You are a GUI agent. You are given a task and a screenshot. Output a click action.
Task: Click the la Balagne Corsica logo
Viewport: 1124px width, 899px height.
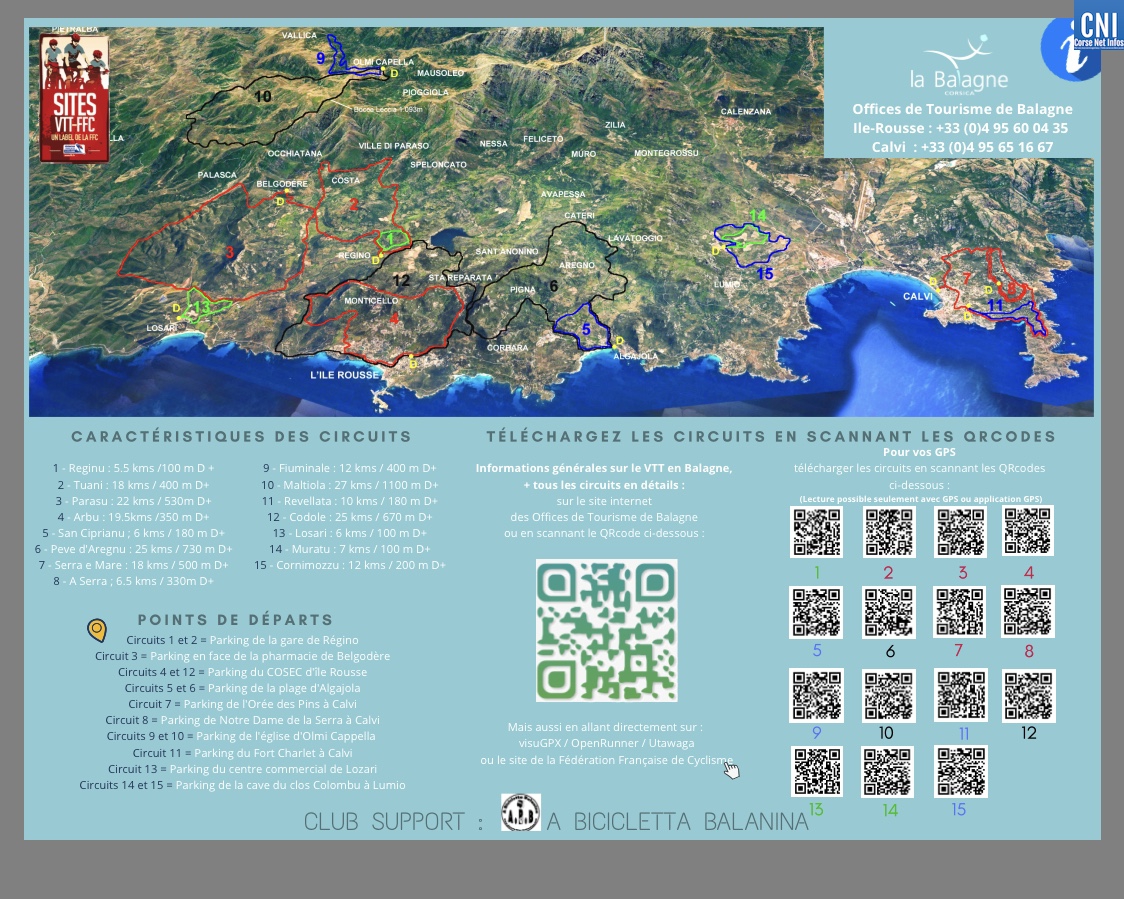click(959, 65)
